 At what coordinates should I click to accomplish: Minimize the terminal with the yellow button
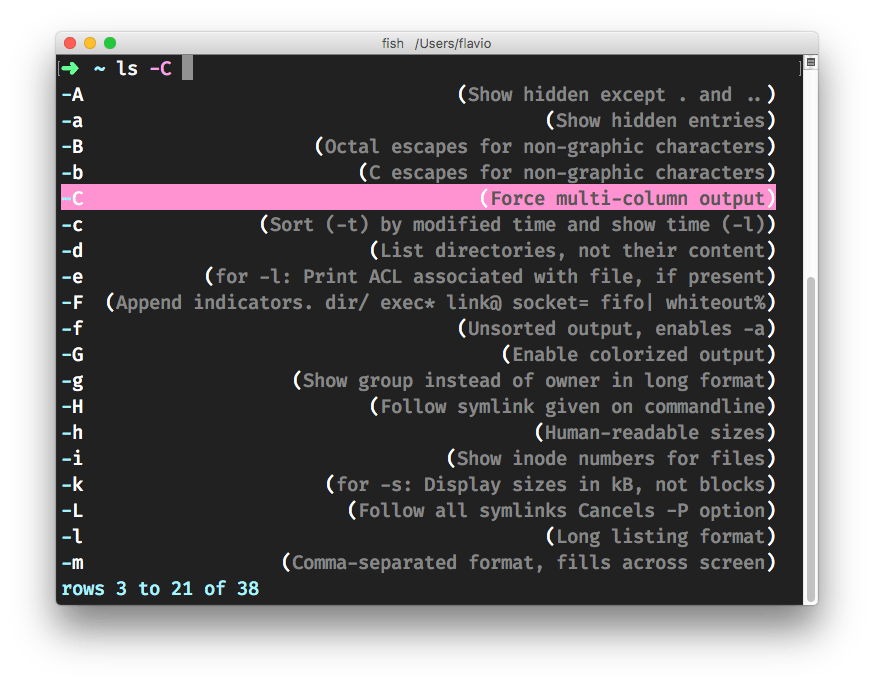click(x=90, y=43)
